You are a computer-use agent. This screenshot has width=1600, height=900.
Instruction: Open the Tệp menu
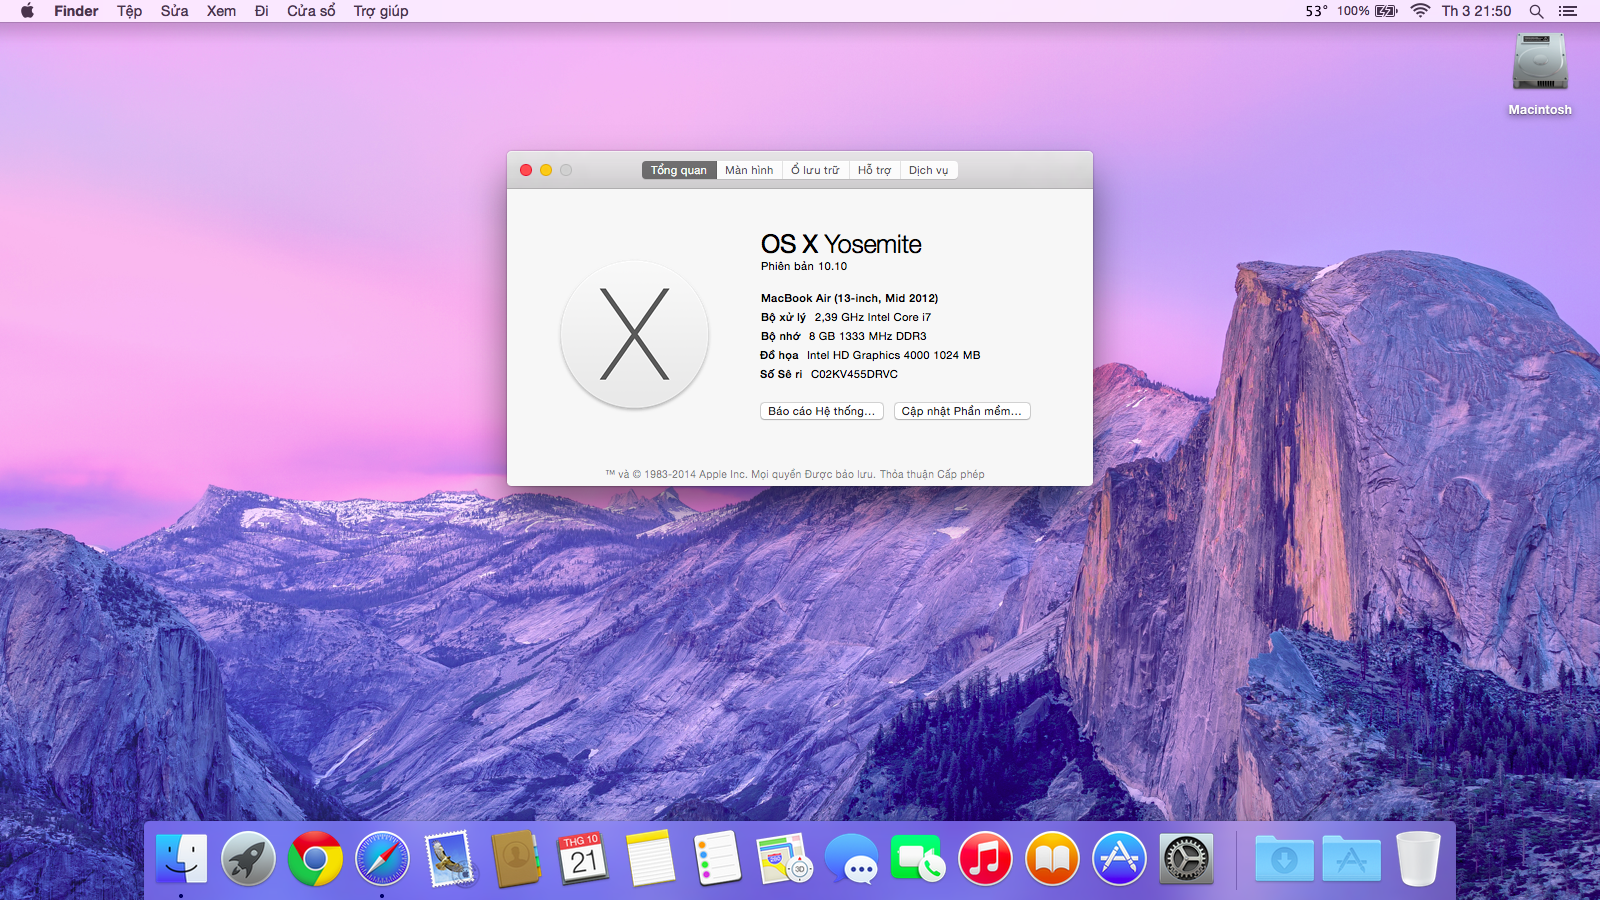129,11
